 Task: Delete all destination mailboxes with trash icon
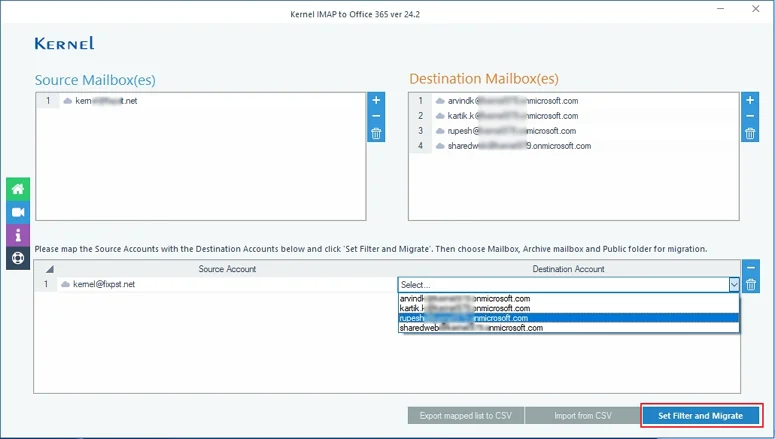point(750,133)
